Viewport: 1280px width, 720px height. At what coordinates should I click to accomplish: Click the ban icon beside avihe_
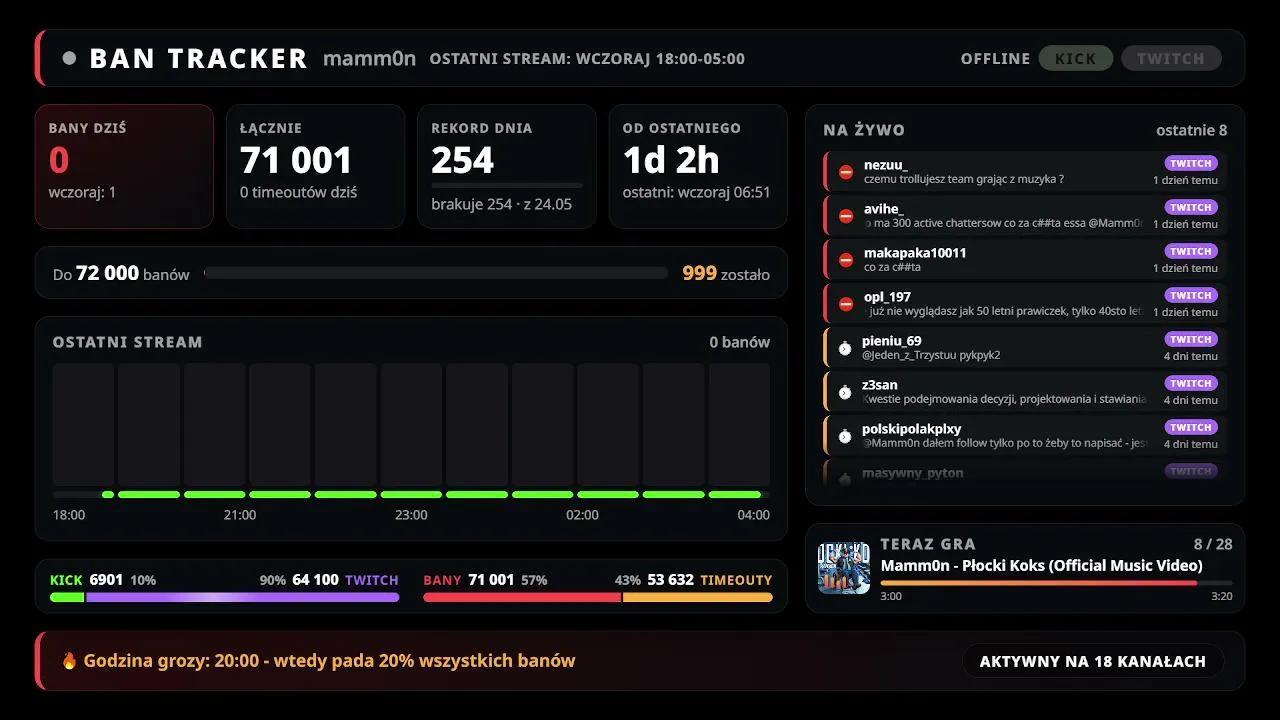pos(846,216)
